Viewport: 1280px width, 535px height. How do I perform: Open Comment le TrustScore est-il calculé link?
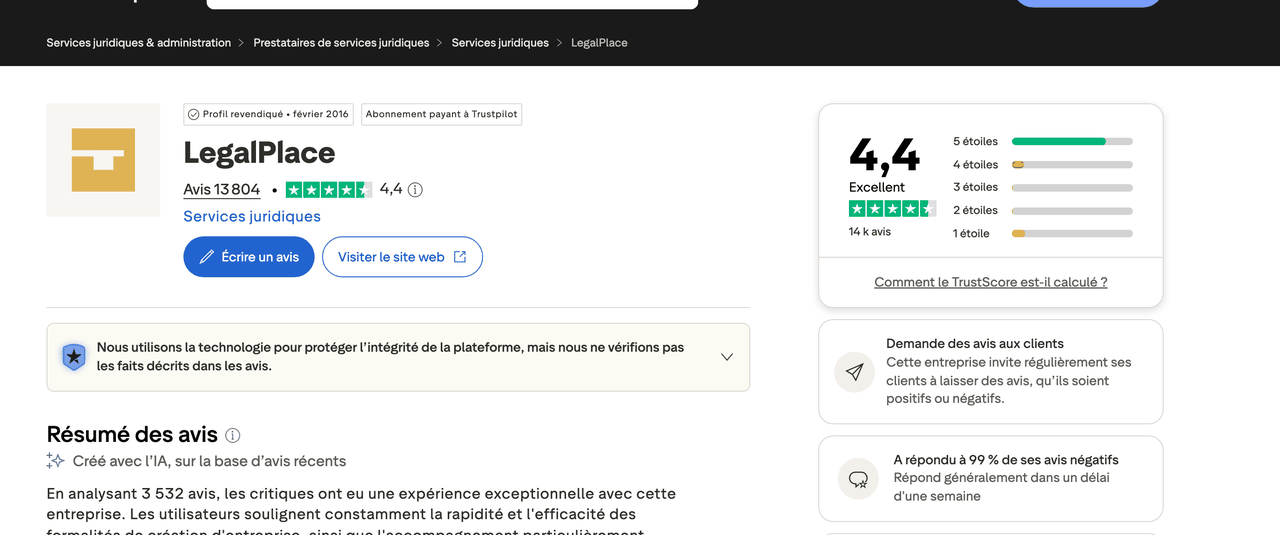point(991,282)
